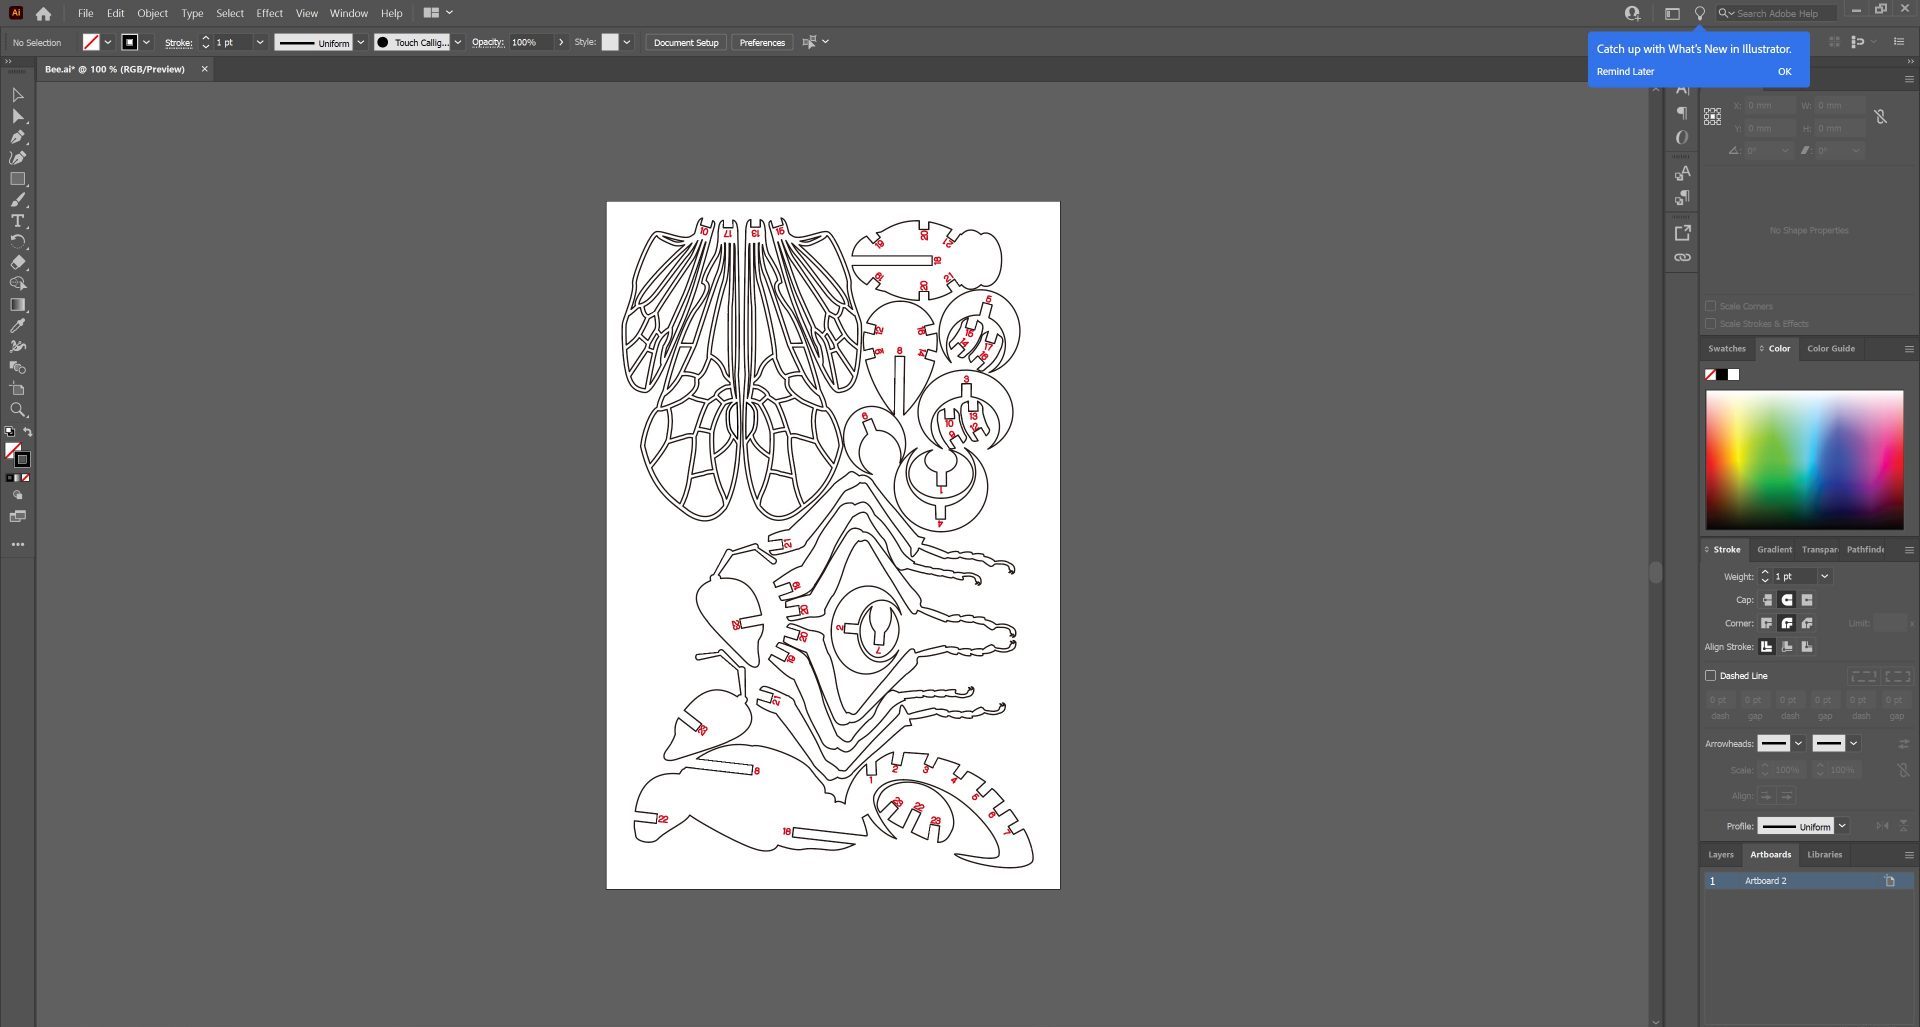Switch to the Layers tab
The image size is (1920, 1027).
1721,855
